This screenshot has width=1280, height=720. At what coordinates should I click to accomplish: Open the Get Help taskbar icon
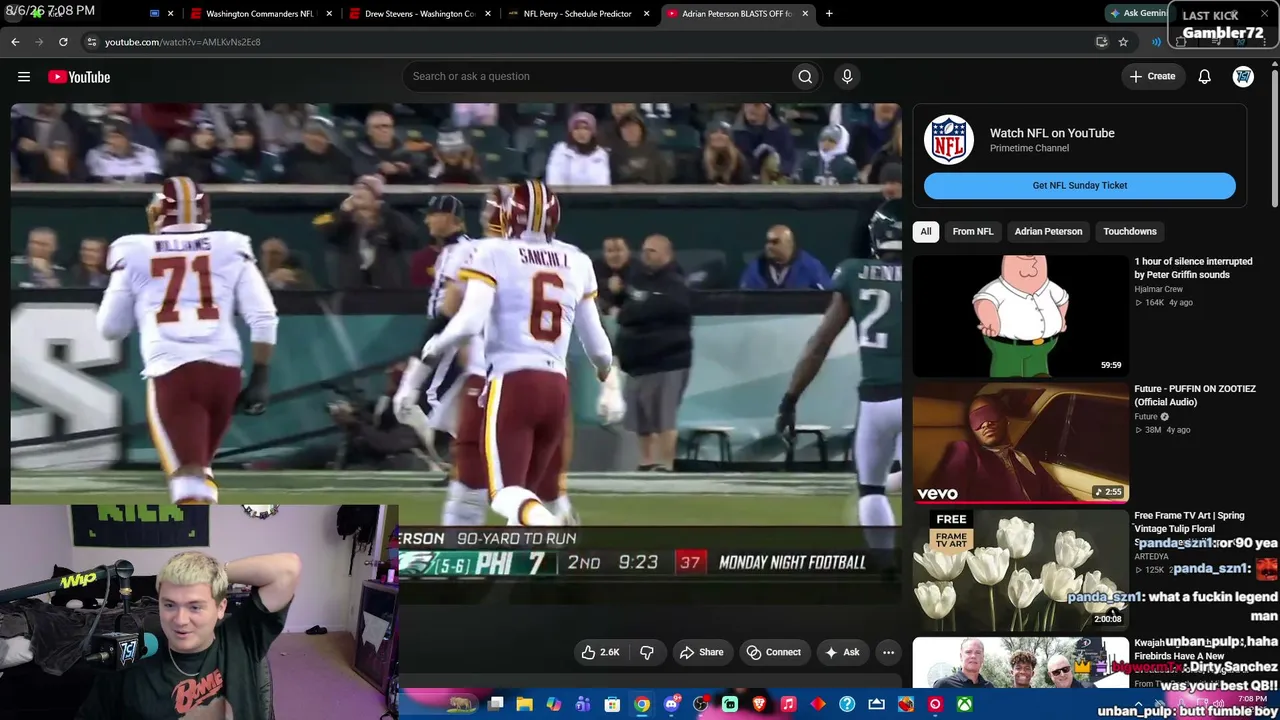coord(847,704)
